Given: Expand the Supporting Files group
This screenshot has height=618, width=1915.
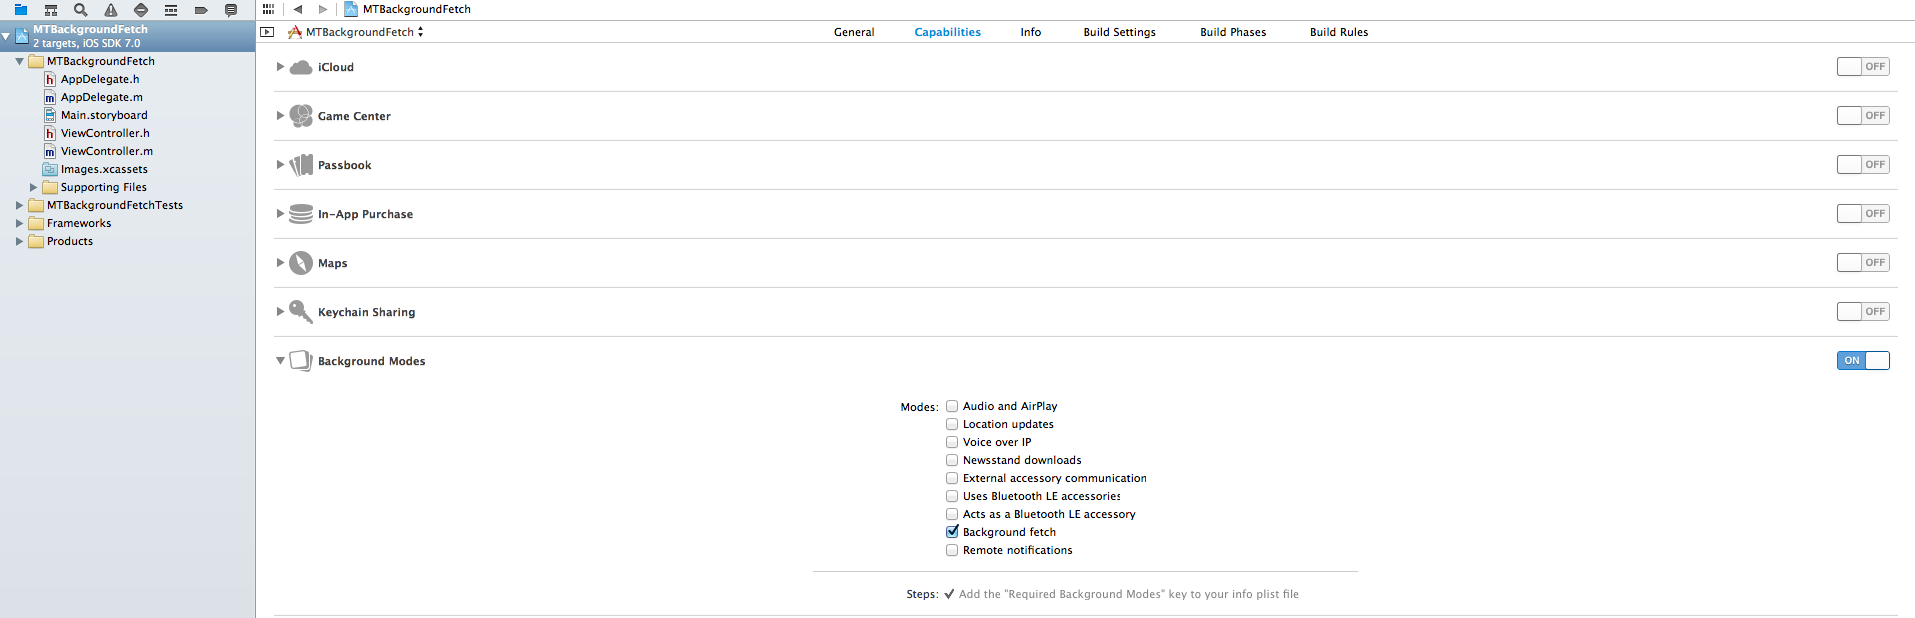Looking at the screenshot, I should tap(33, 187).
